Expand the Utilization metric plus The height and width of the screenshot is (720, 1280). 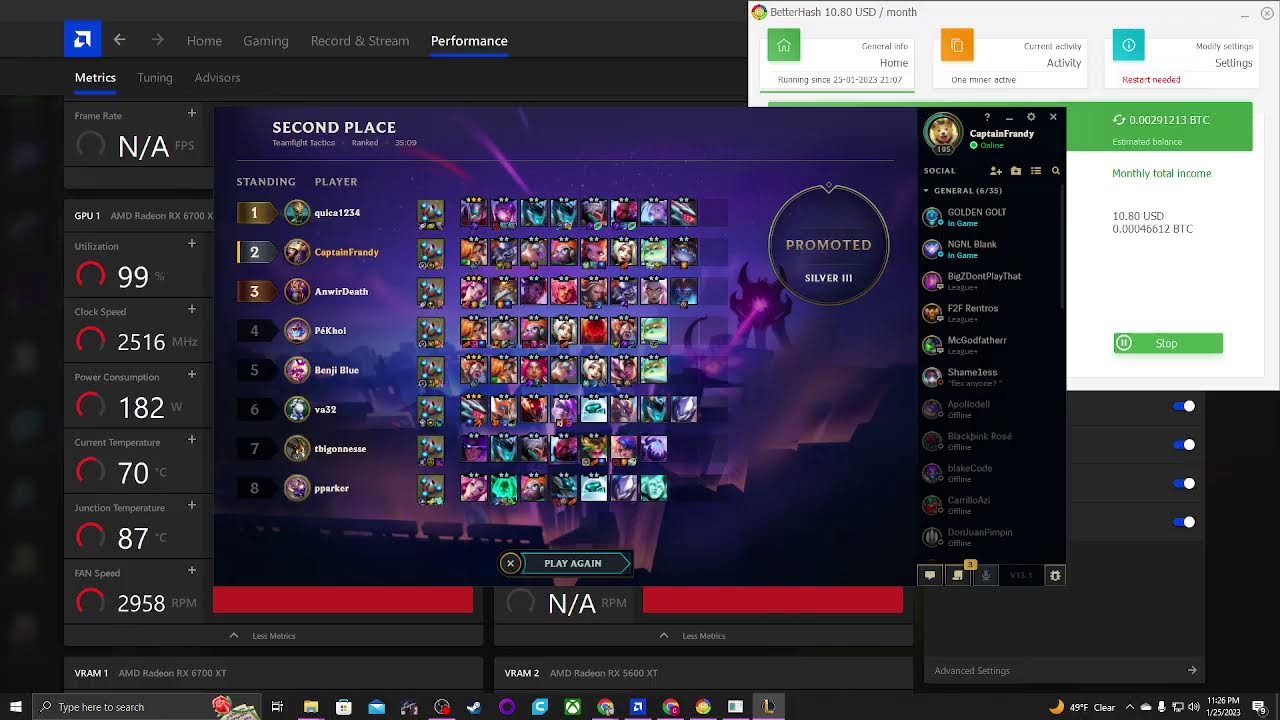pyautogui.click(x=192, y=244)
